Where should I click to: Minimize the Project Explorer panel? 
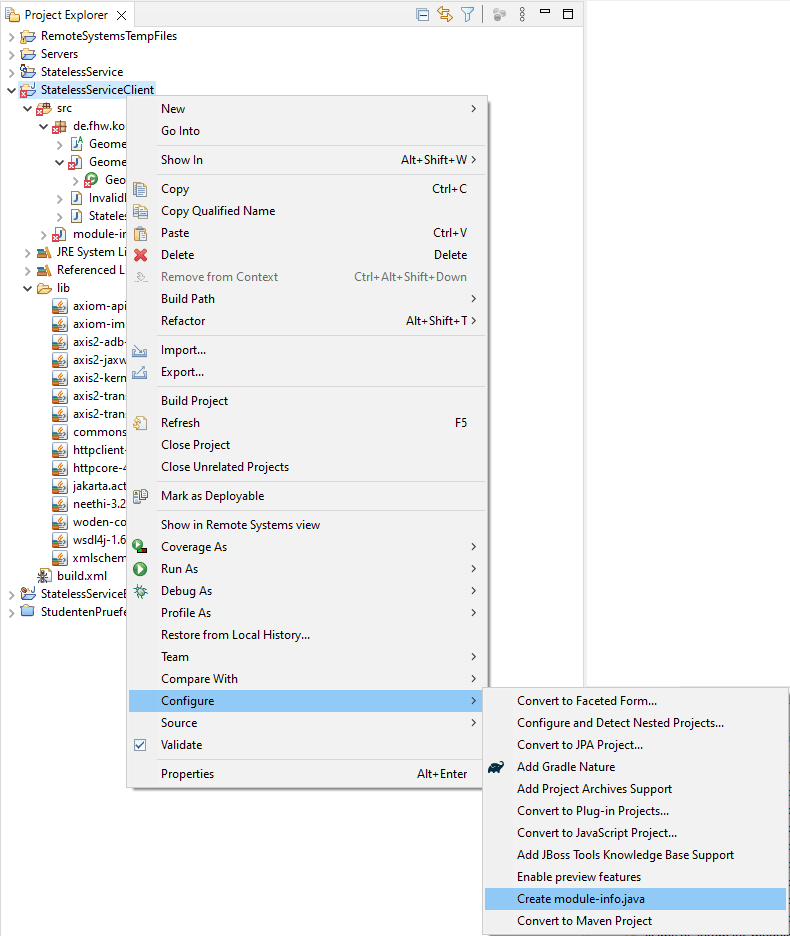click(x=545, y=11)
